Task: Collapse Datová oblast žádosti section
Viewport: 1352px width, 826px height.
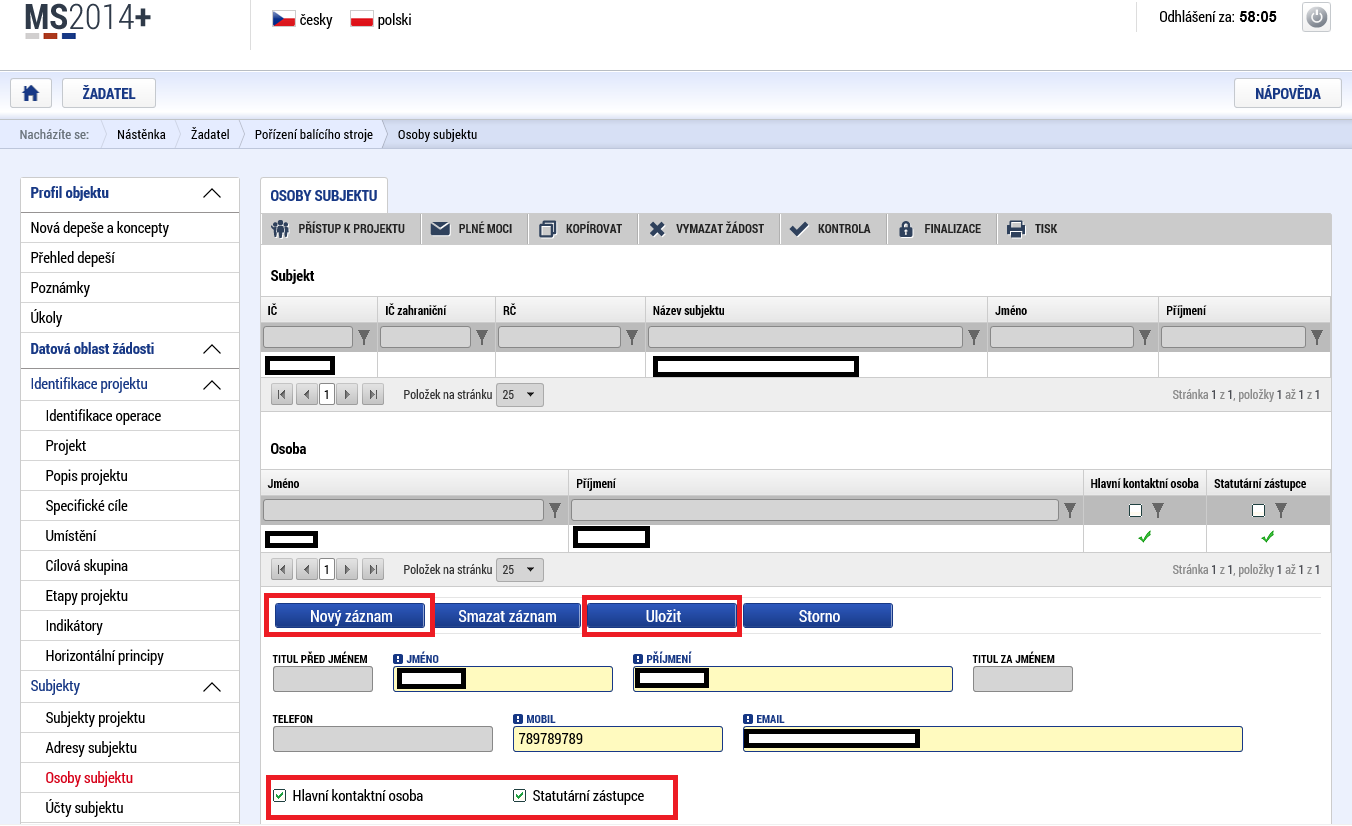Action: pos(212,350)
